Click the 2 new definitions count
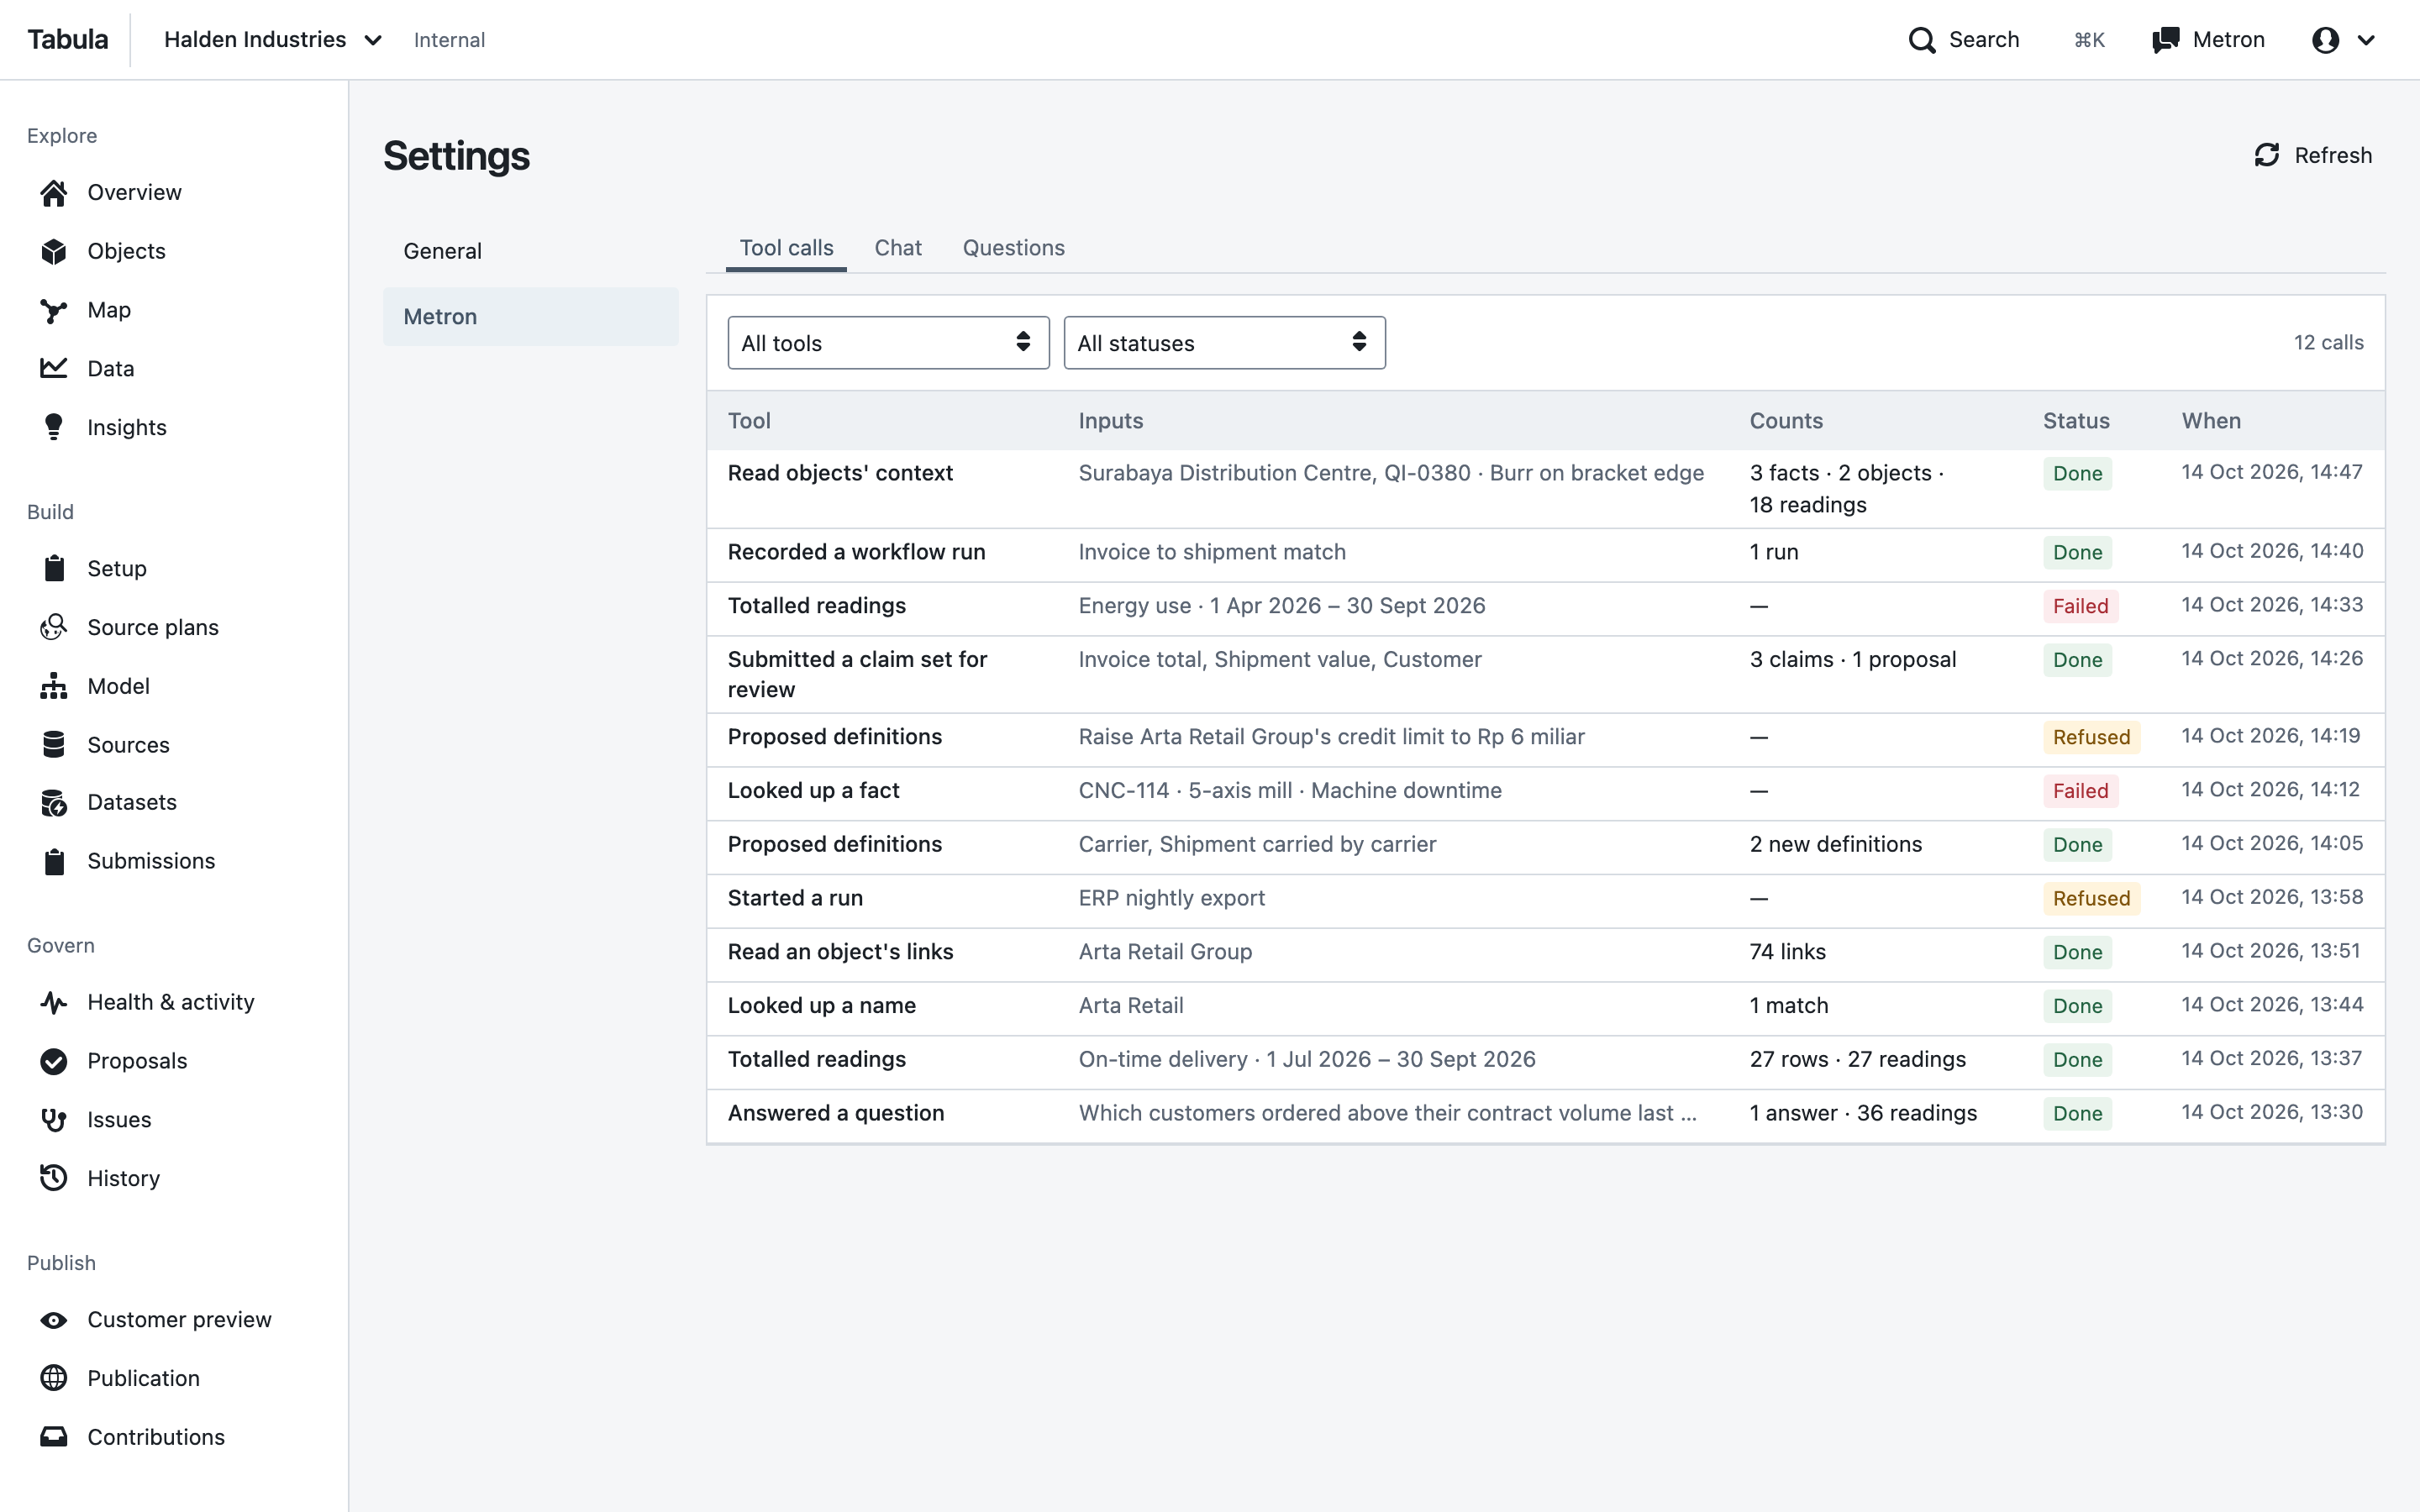 (x=1835, y=845)
